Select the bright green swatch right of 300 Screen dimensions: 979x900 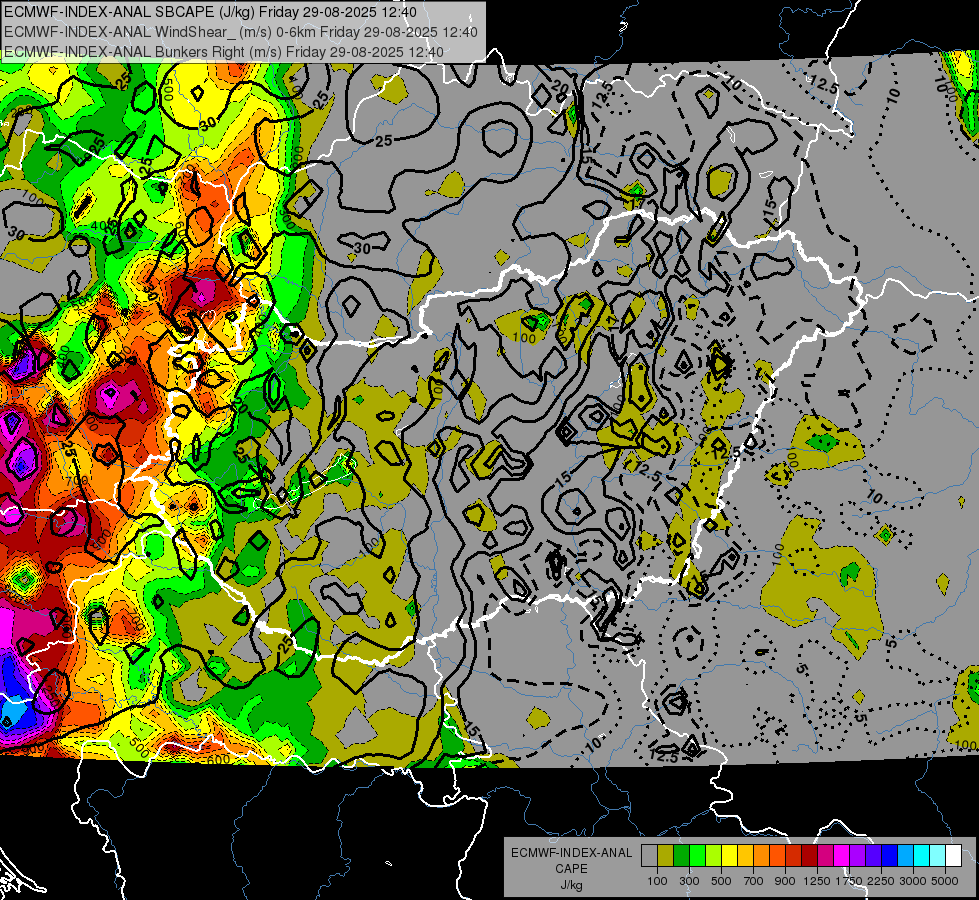(x=697, y=856)
